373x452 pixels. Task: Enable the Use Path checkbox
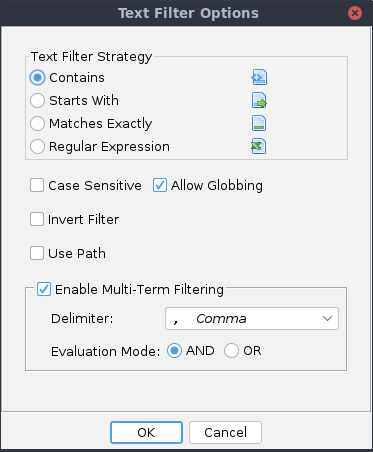pos(37,253)
